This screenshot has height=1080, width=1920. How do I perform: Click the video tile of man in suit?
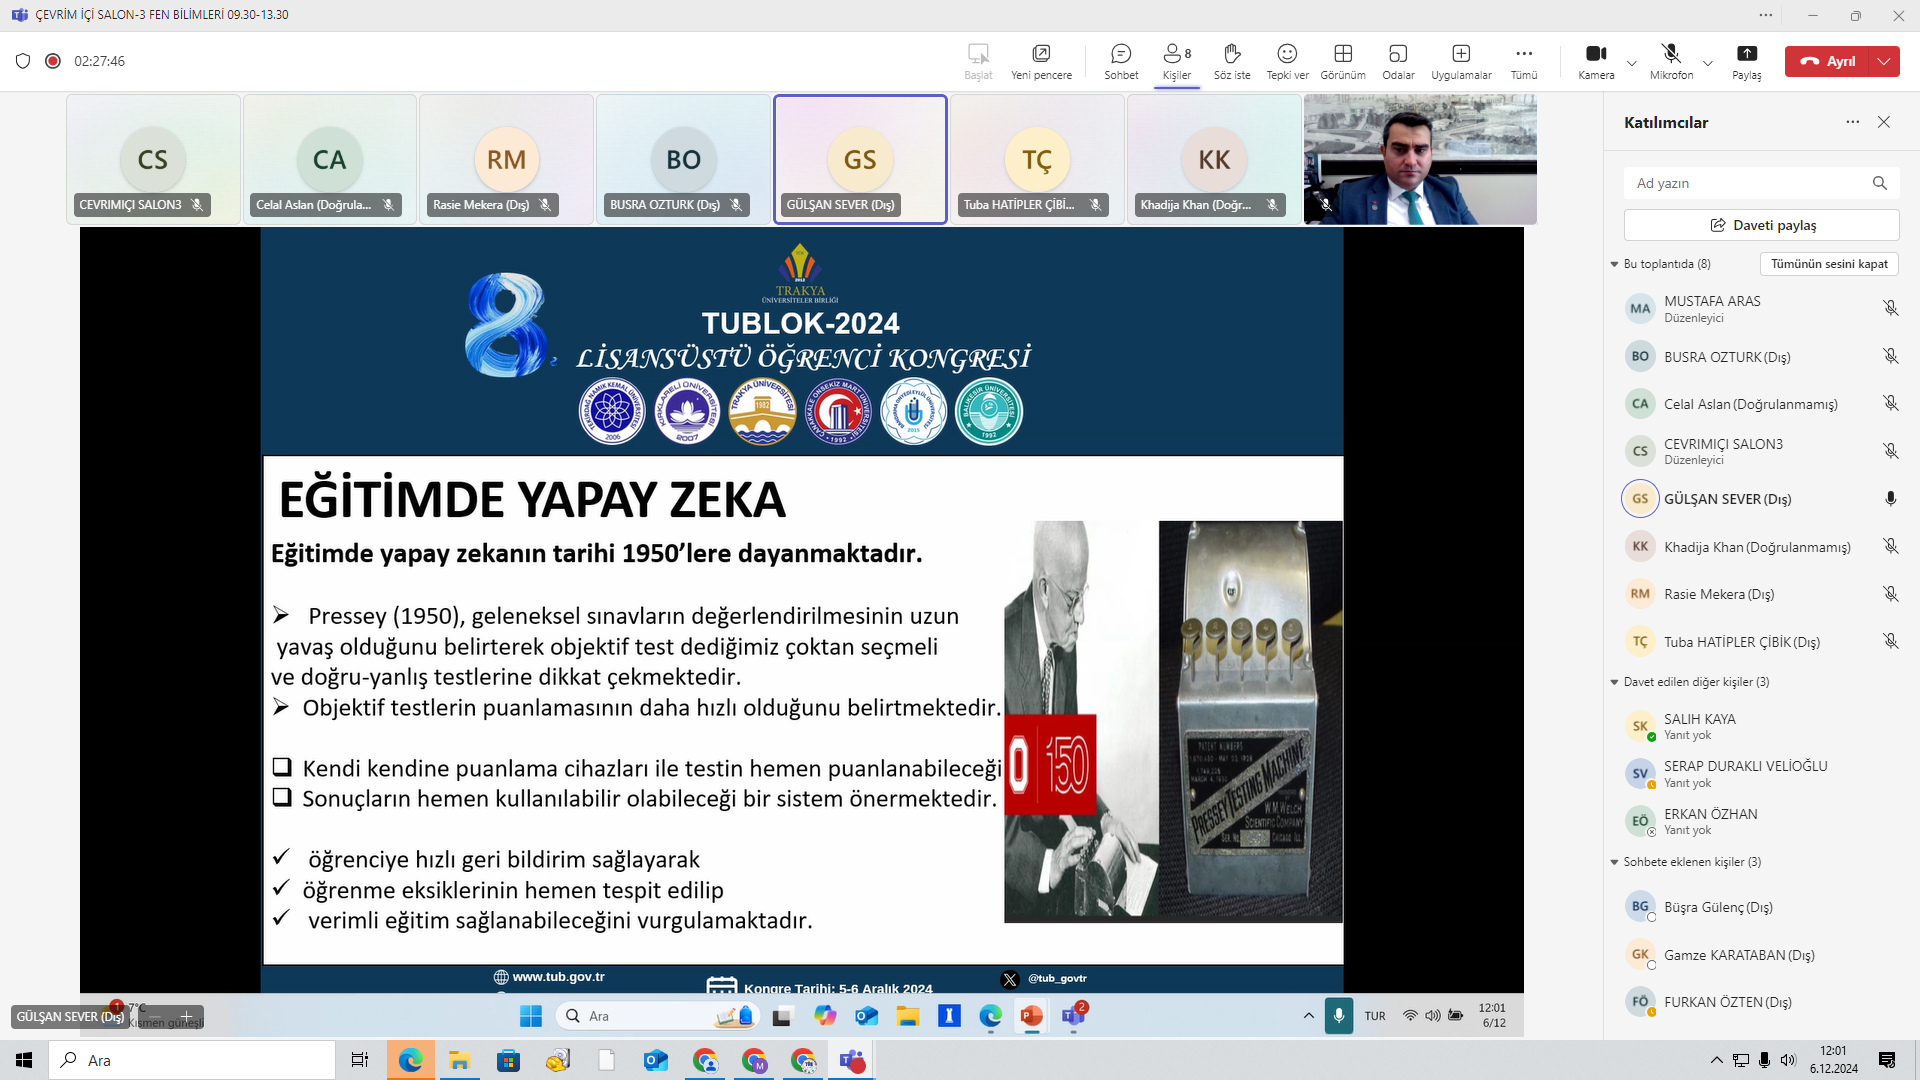[1420, 159]
